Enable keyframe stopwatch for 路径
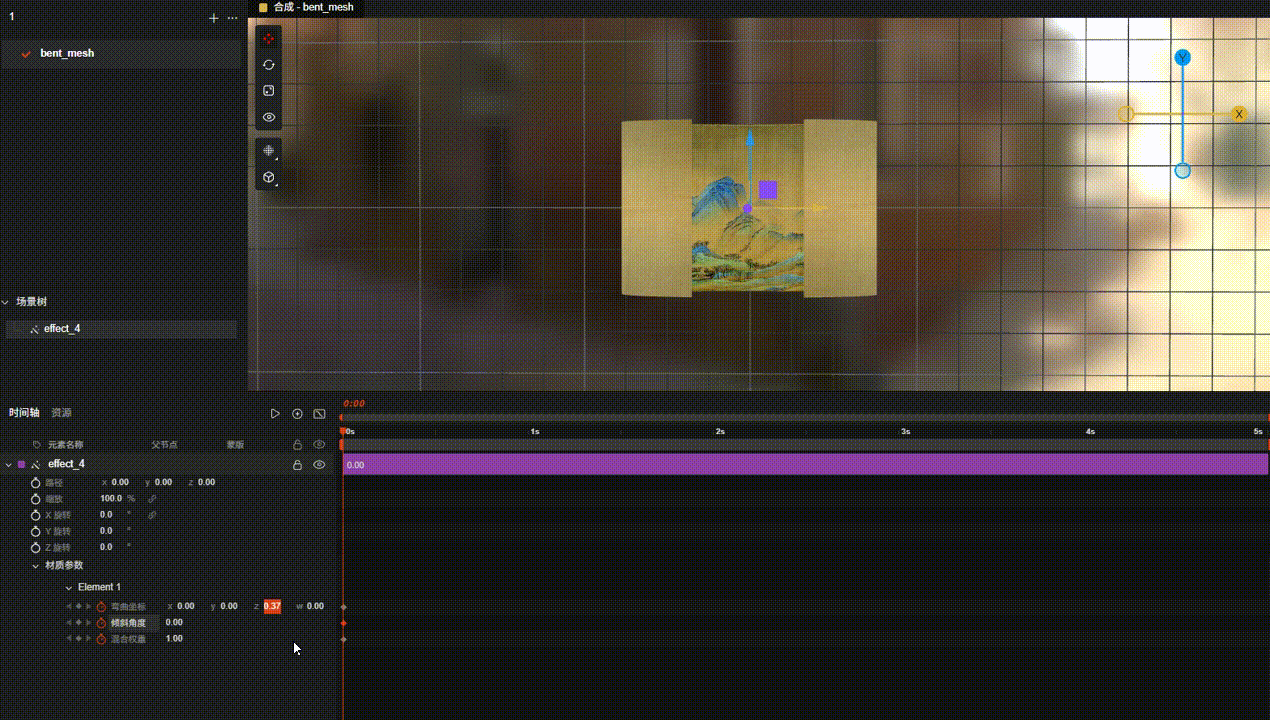 35,482
